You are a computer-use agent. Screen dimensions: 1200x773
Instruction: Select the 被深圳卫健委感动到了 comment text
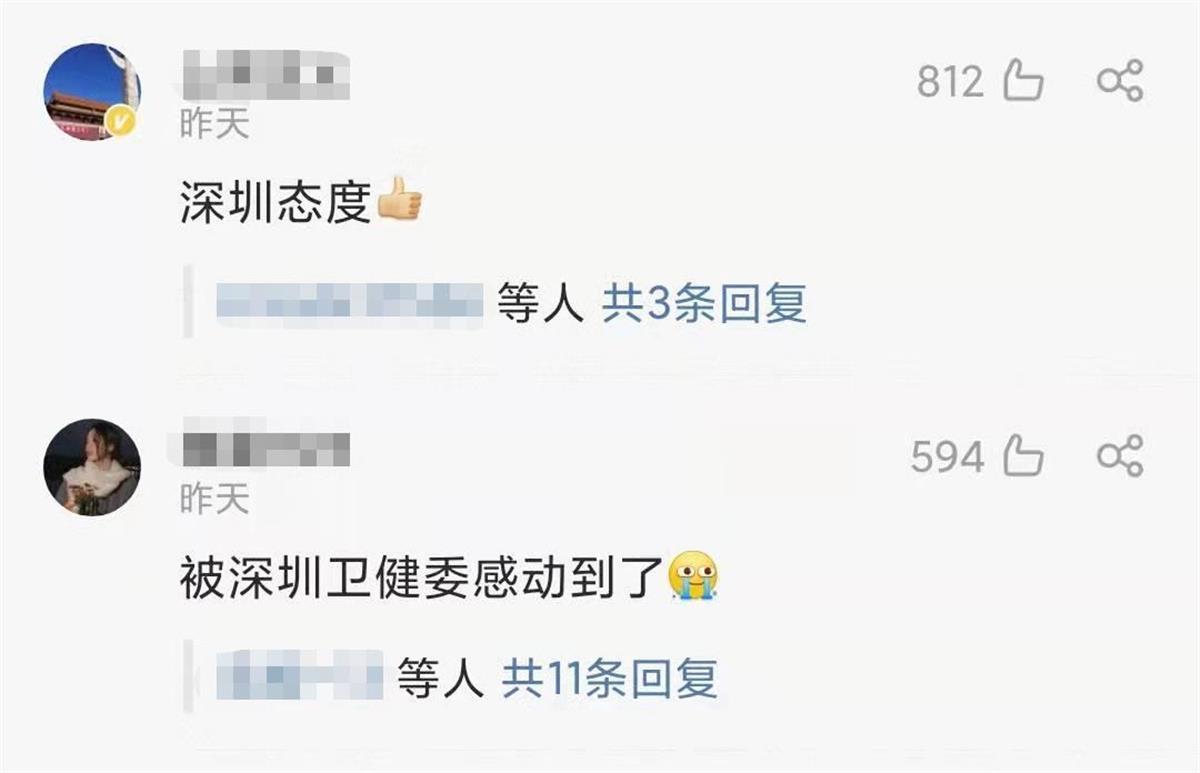(424, 578)
